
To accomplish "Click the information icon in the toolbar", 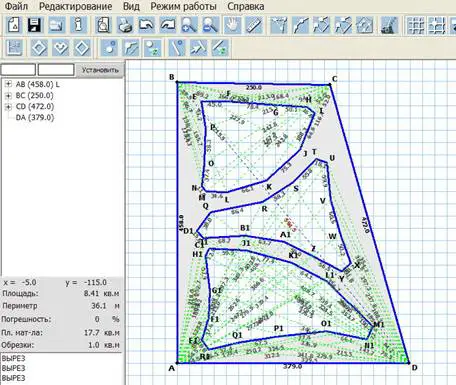I will pos(78,25).
